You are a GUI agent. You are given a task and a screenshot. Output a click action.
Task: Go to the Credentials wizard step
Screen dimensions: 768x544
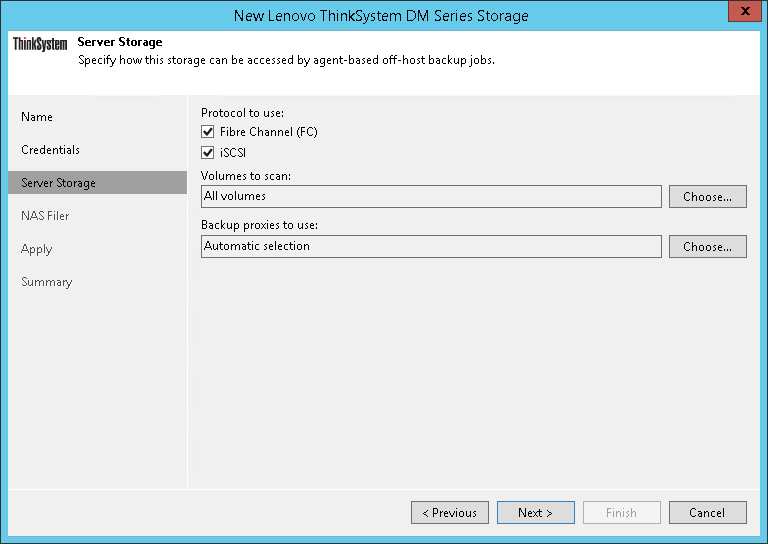click(x=50, y=150)
